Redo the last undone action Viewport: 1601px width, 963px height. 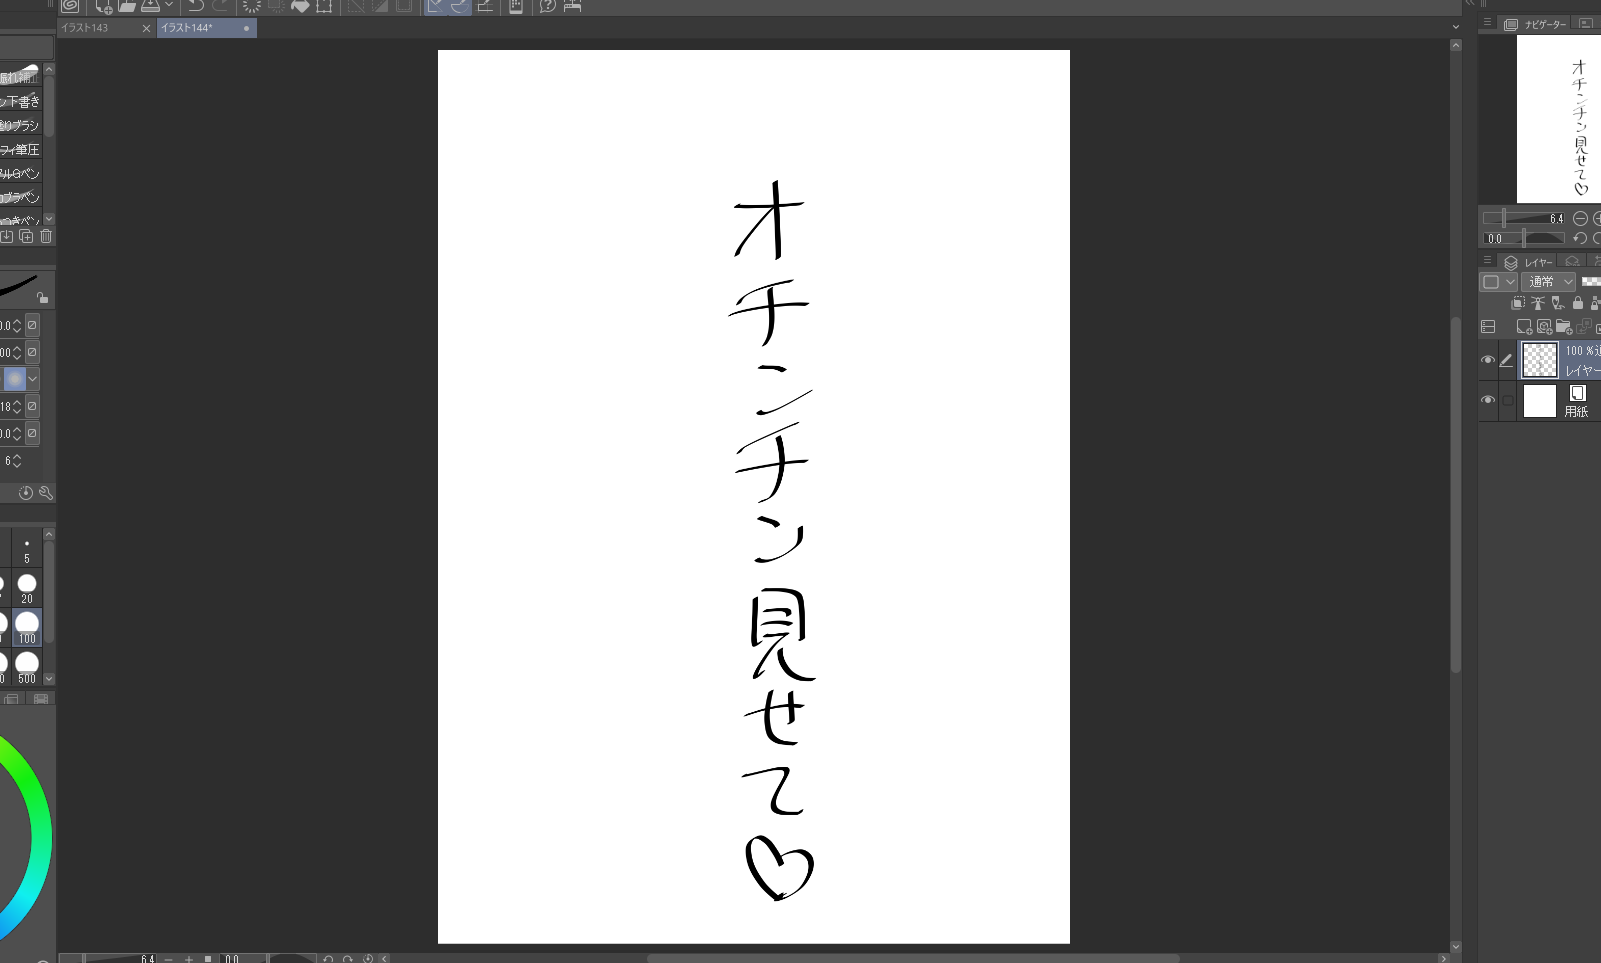tap(219, 6)
